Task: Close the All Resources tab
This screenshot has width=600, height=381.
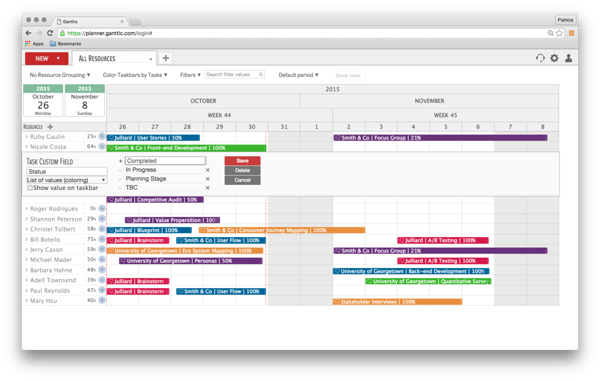Action: click(151, 59)
